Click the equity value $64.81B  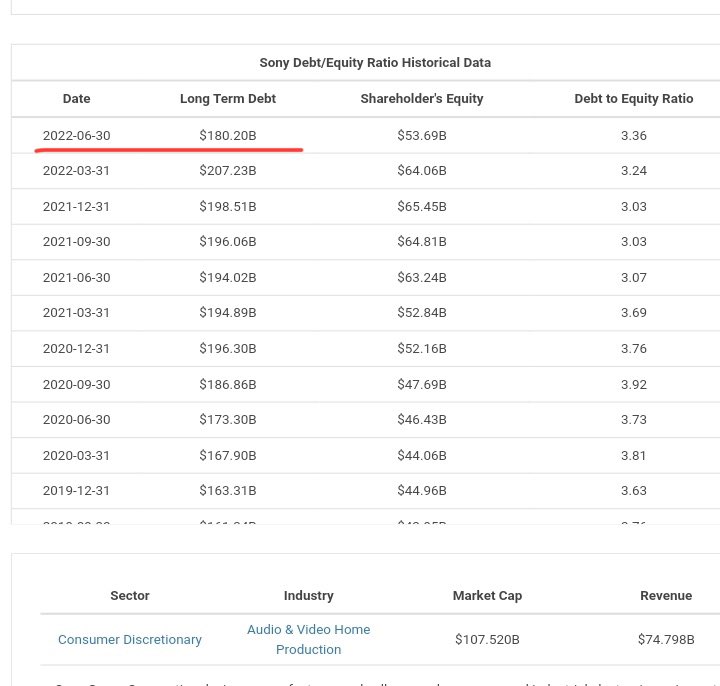pos(422,242)
